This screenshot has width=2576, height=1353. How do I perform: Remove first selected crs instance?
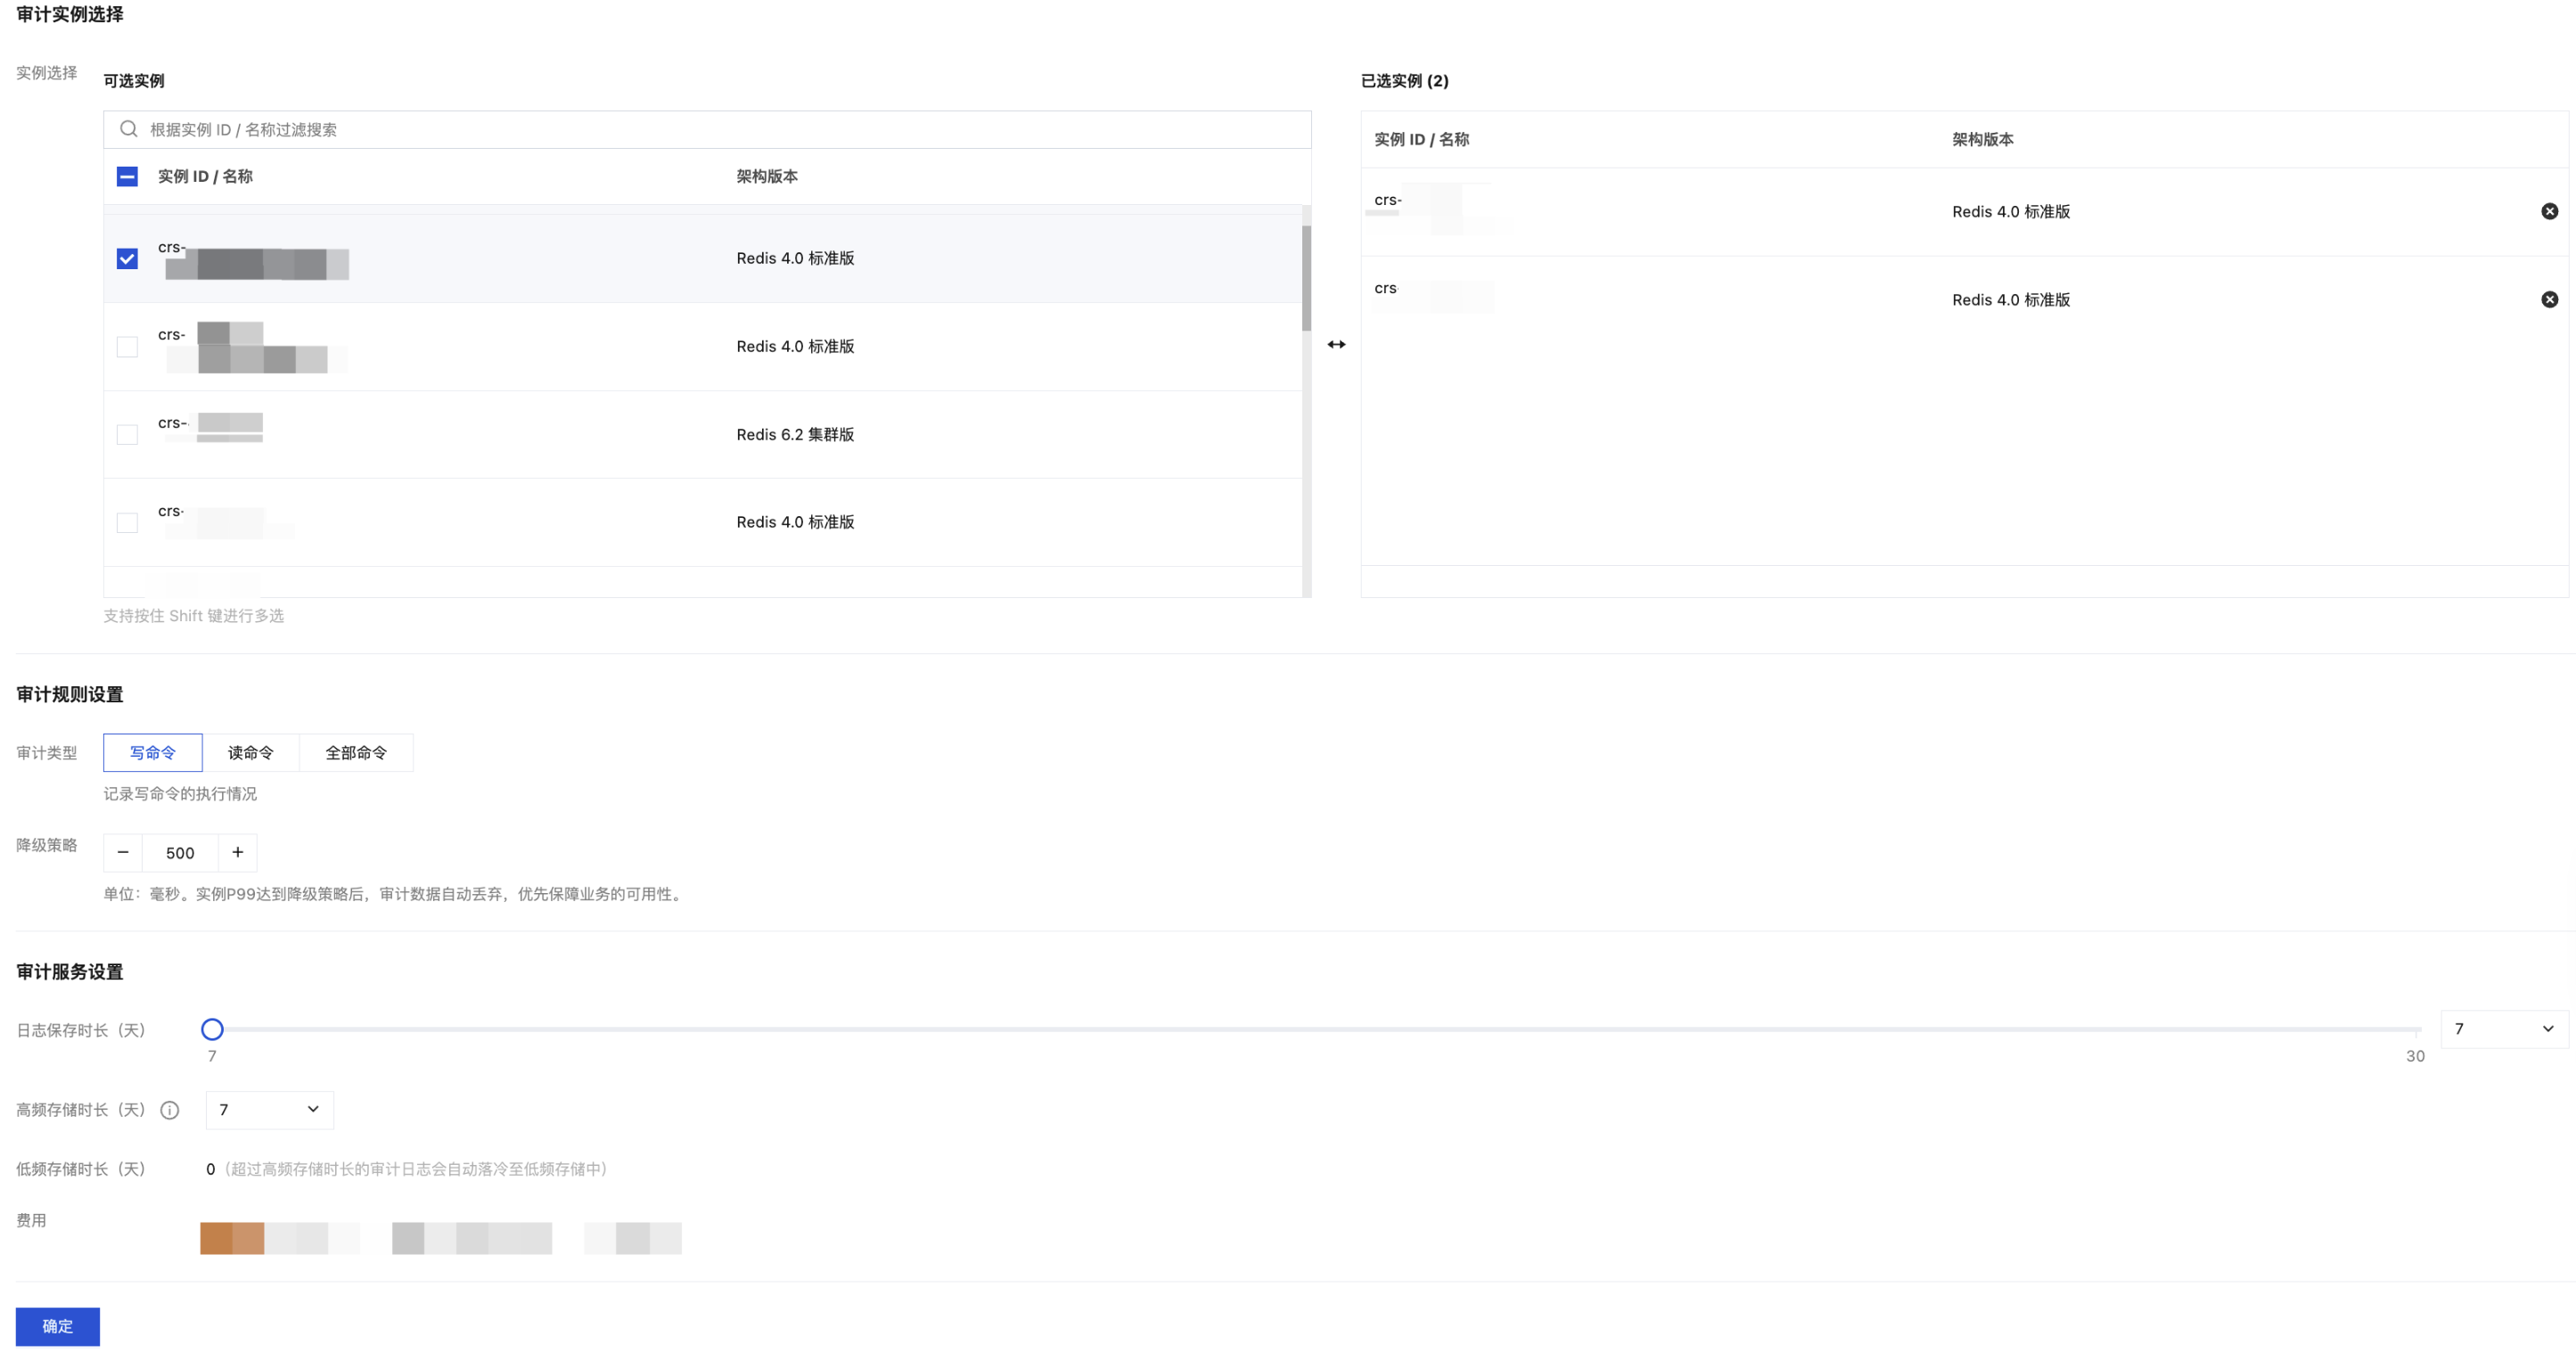(x=2549, y=211)
